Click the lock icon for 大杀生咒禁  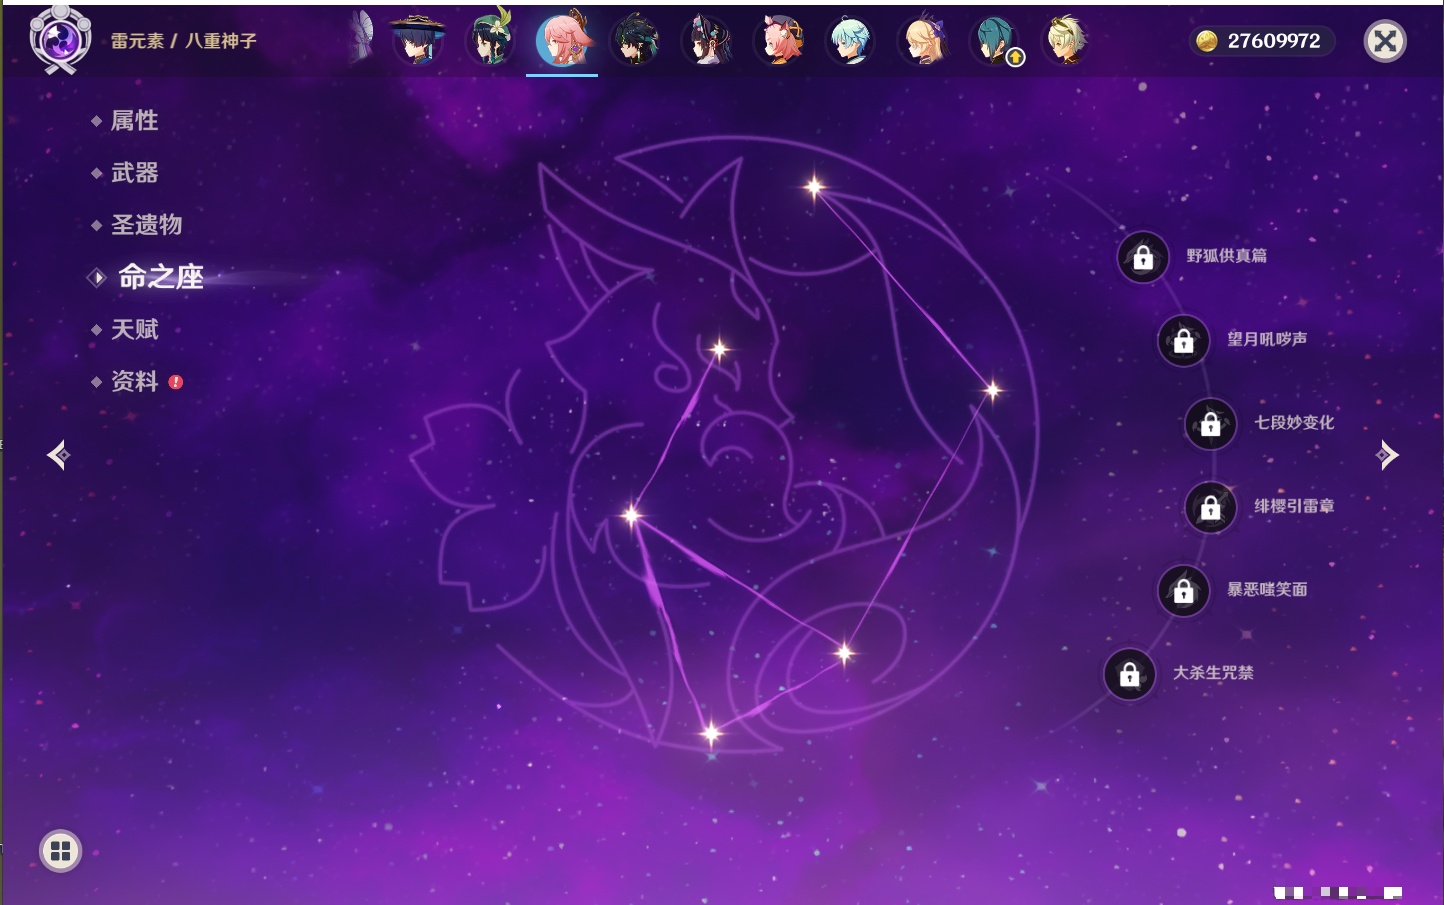tap(1129, 675)
